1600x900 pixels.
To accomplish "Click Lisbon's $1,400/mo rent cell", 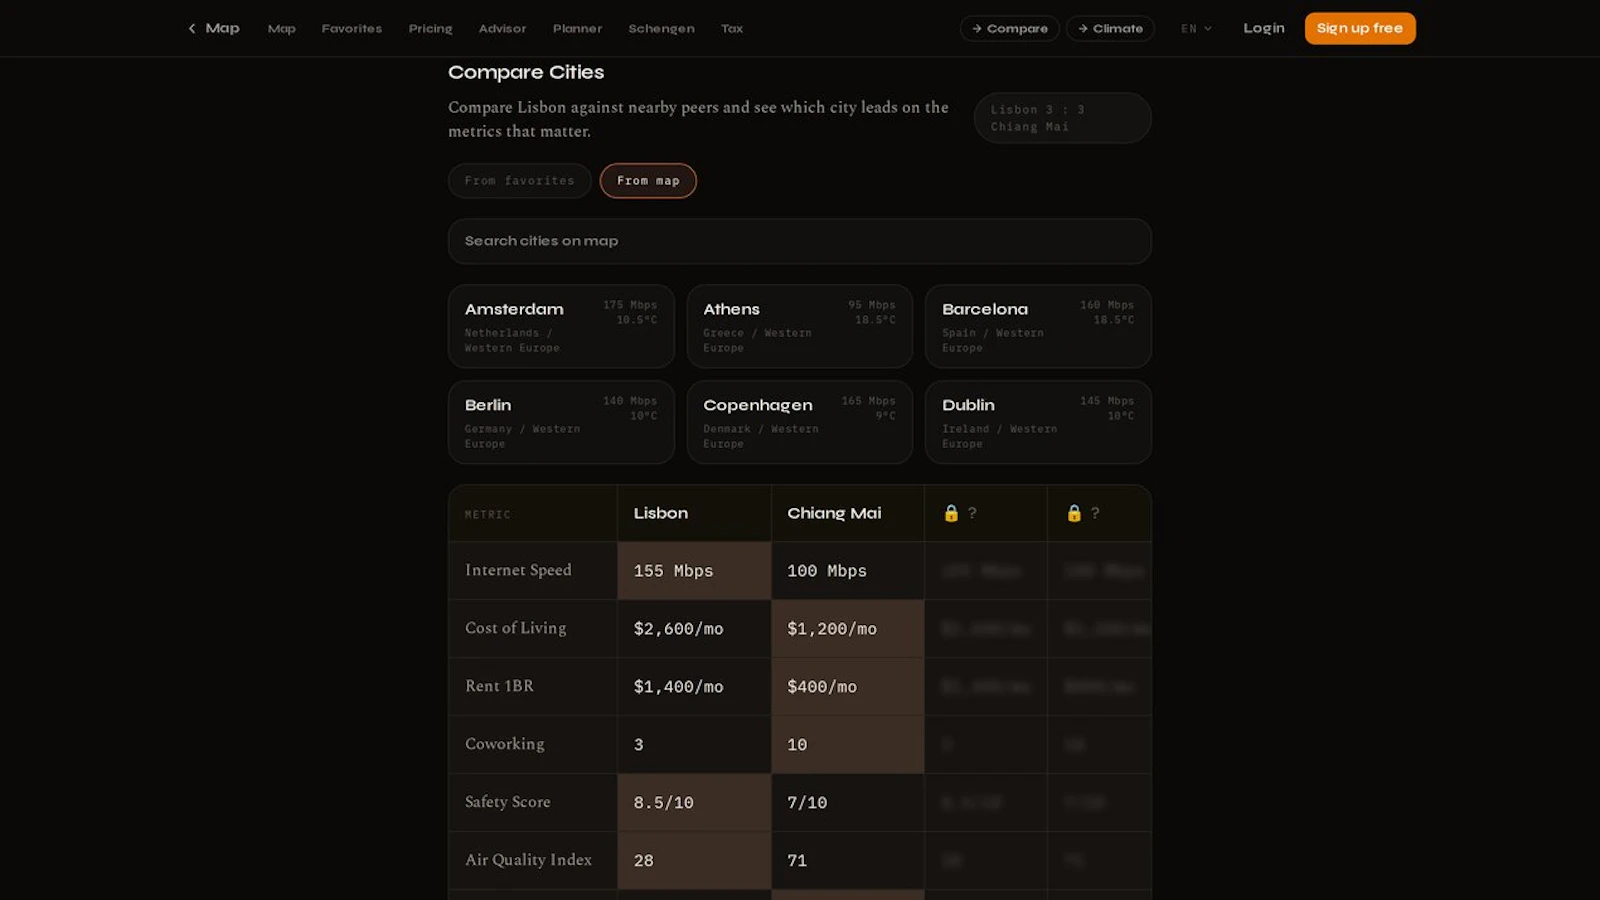I will (694, 687).
